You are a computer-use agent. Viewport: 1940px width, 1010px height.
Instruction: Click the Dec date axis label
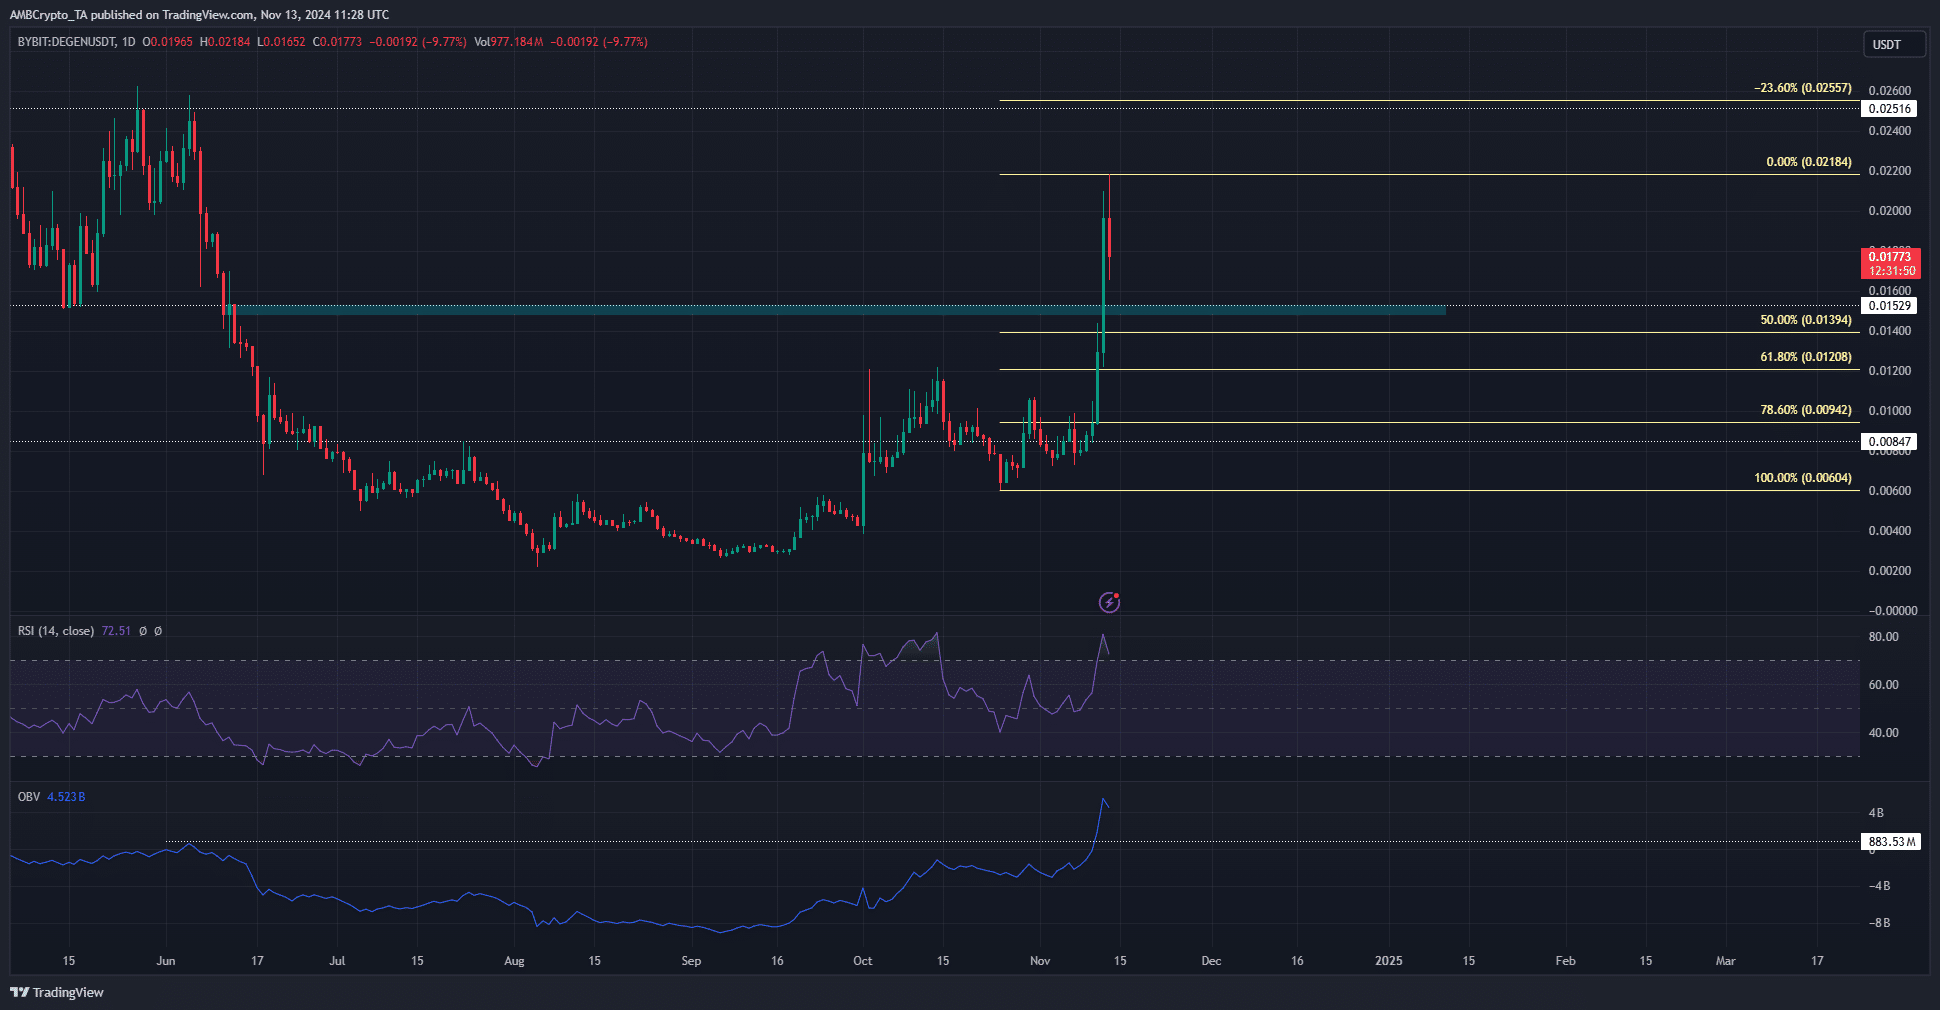click(x=1211, y=961)
